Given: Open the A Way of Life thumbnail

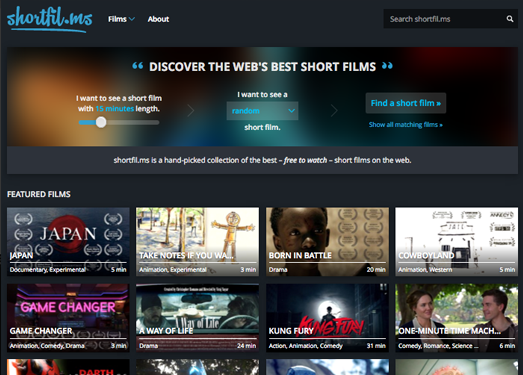Looking at the screenshot, I should (x=197, y=318).
